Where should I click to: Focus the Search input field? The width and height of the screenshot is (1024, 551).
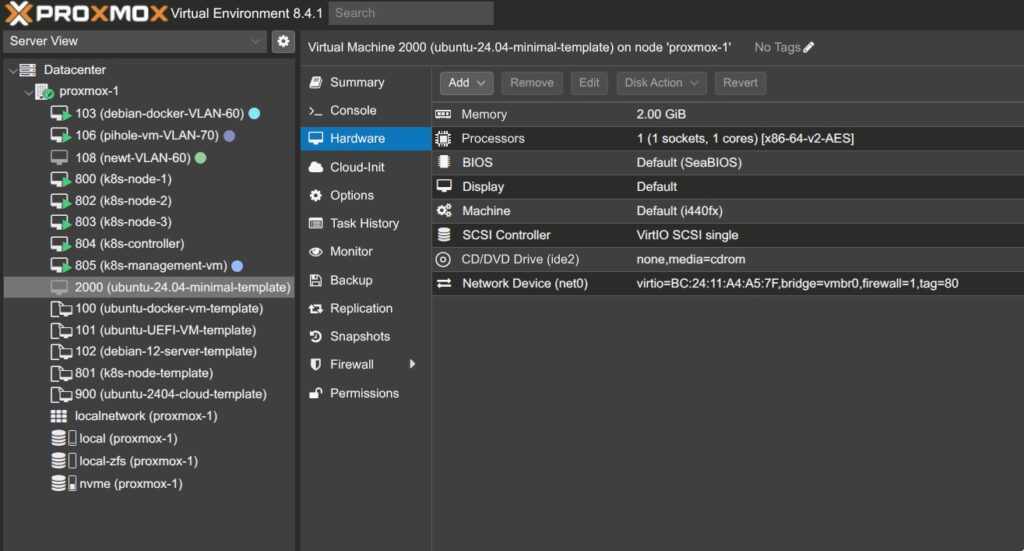point(411,13)
